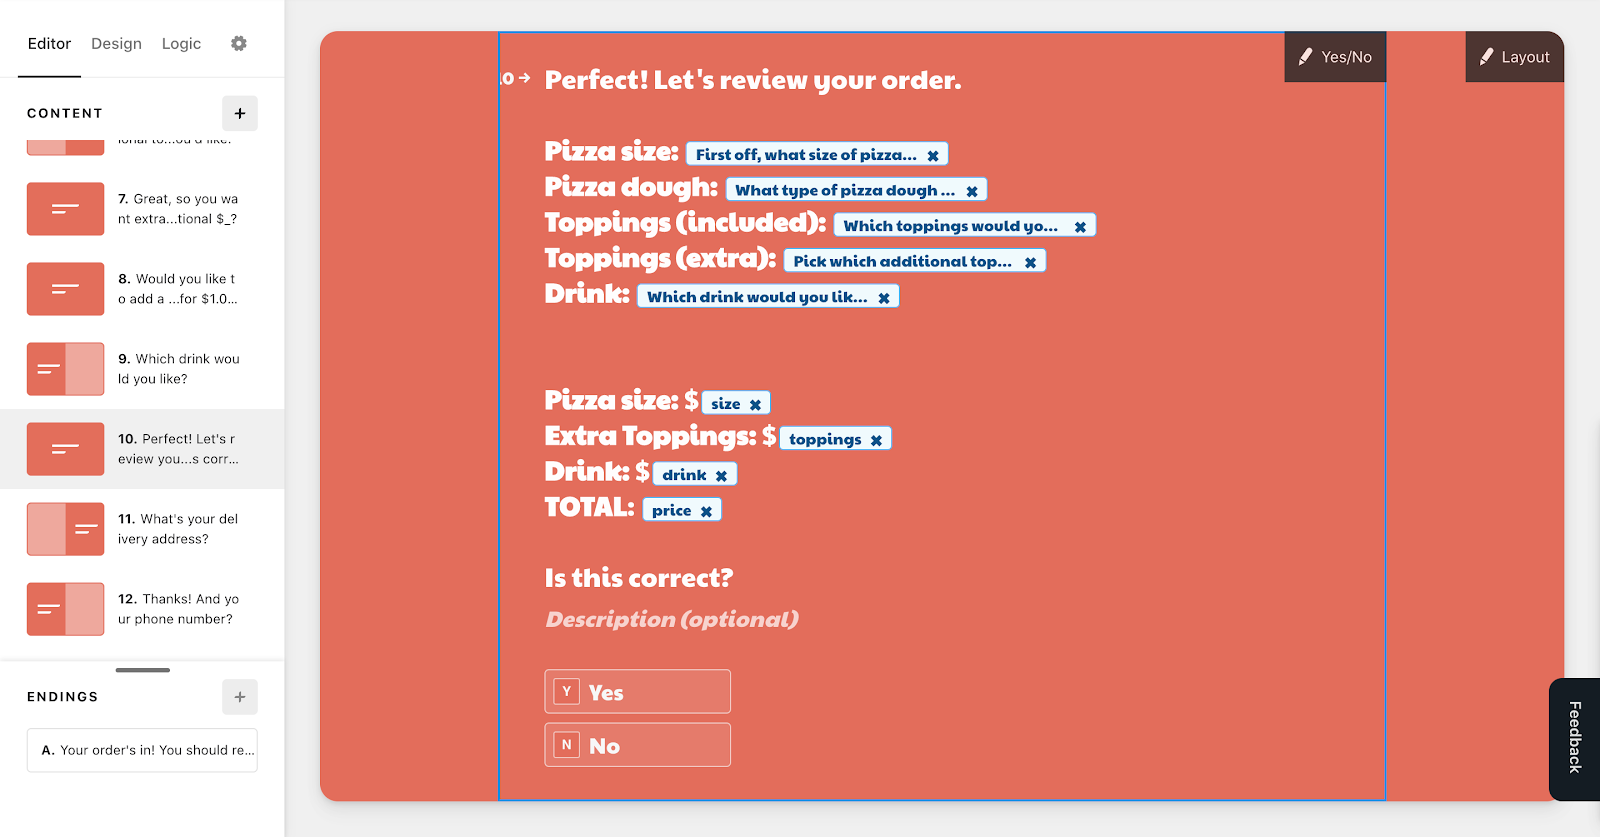
Task: Open the settings gear icon
Action: click(x=238, y=43)
